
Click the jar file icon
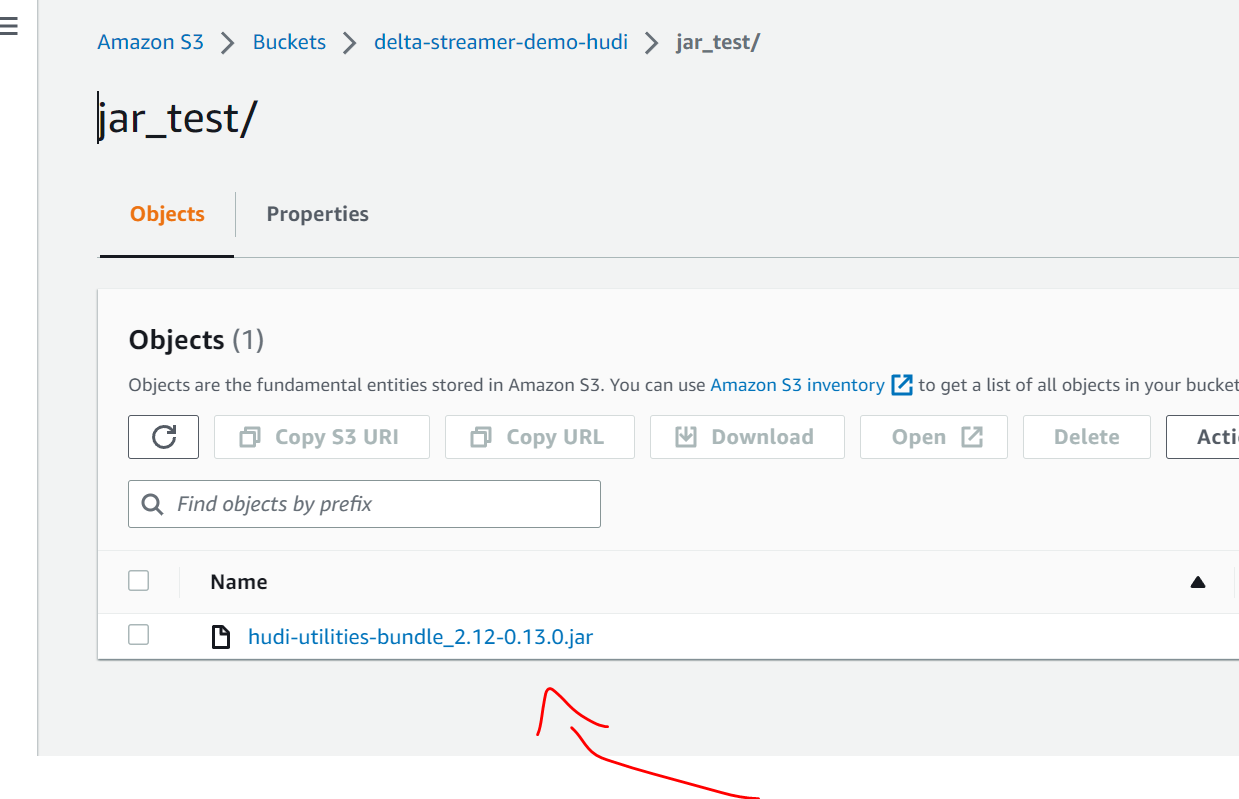(221, 636)
